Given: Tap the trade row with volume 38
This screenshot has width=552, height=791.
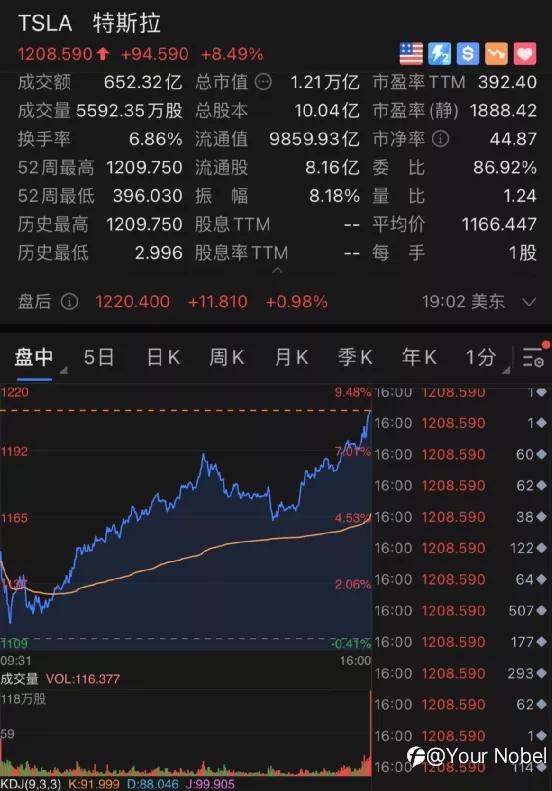Looking at the screenshot, I should (461, 517).
